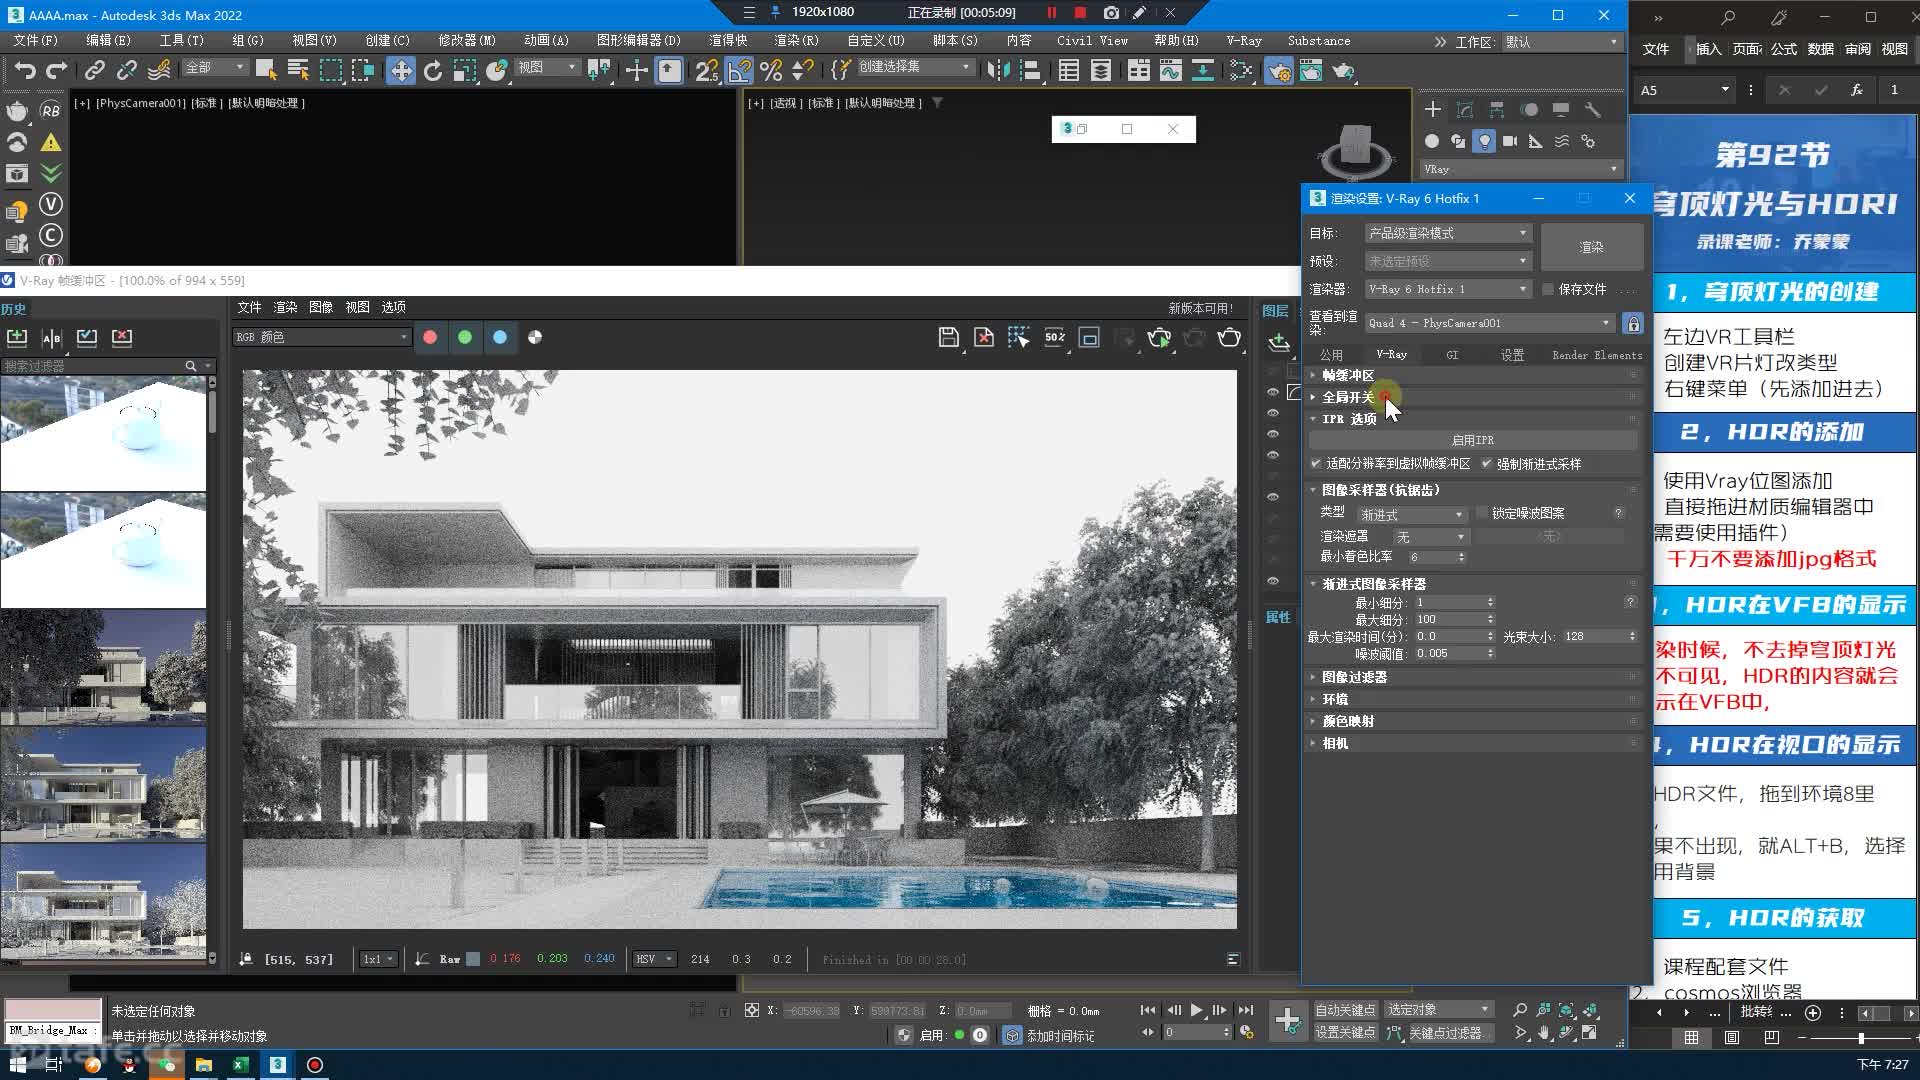Viewport: 1920px width, 1080px height.
Task: Click the A|B compare icon in history
Action: 52,337
